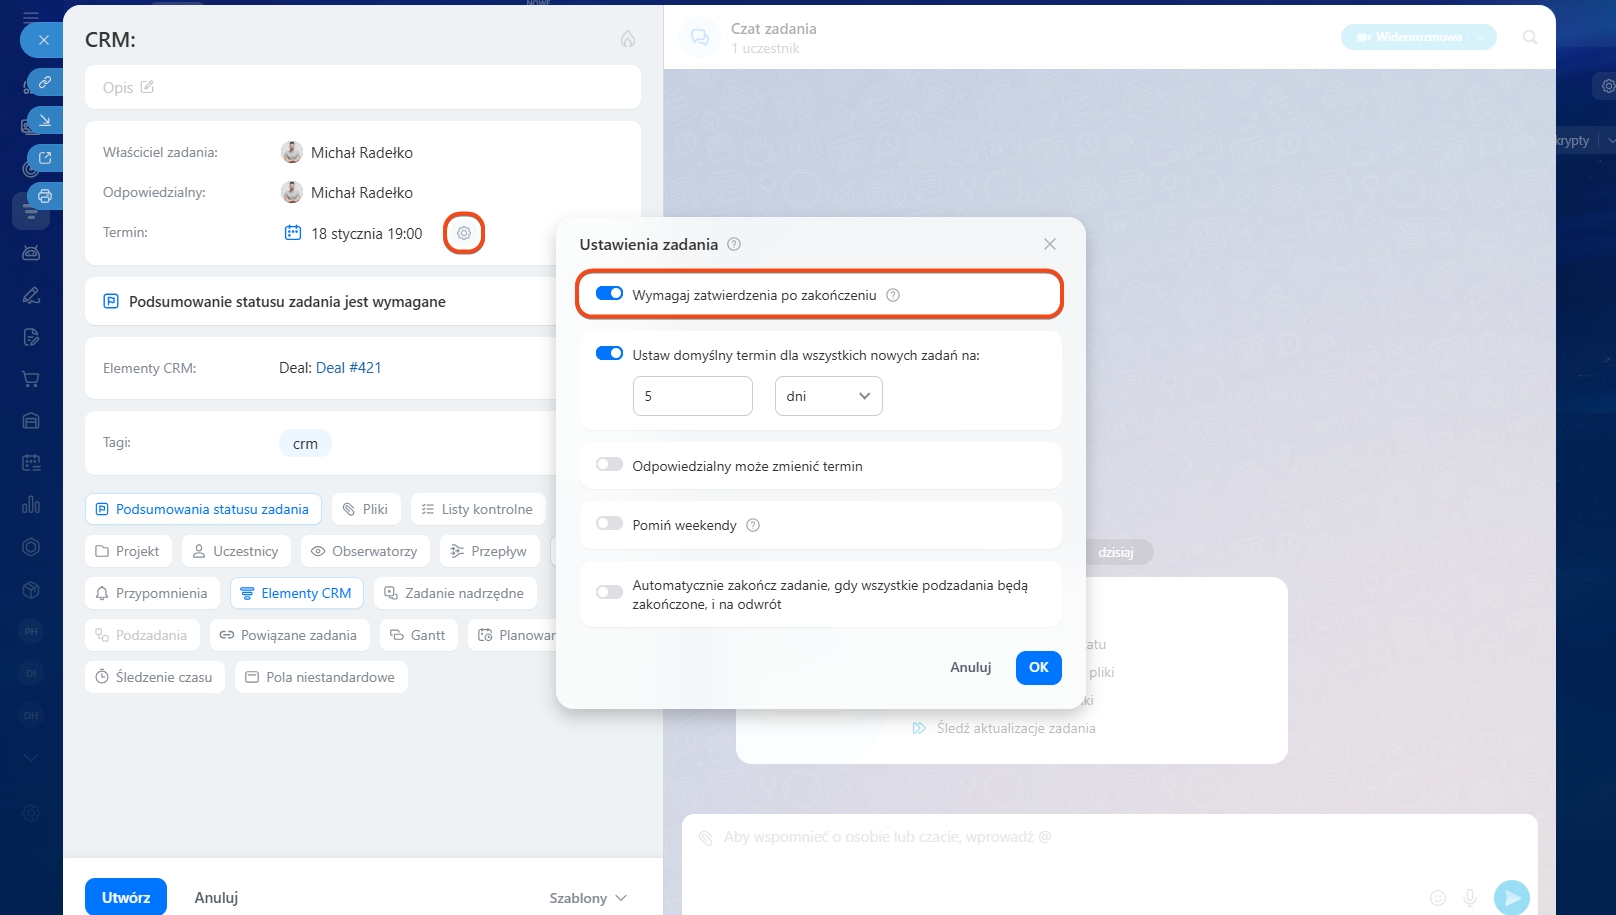1616x915 pixels.
Task: Click the robot icon in left sidebar
Action: tap(31, 253)
